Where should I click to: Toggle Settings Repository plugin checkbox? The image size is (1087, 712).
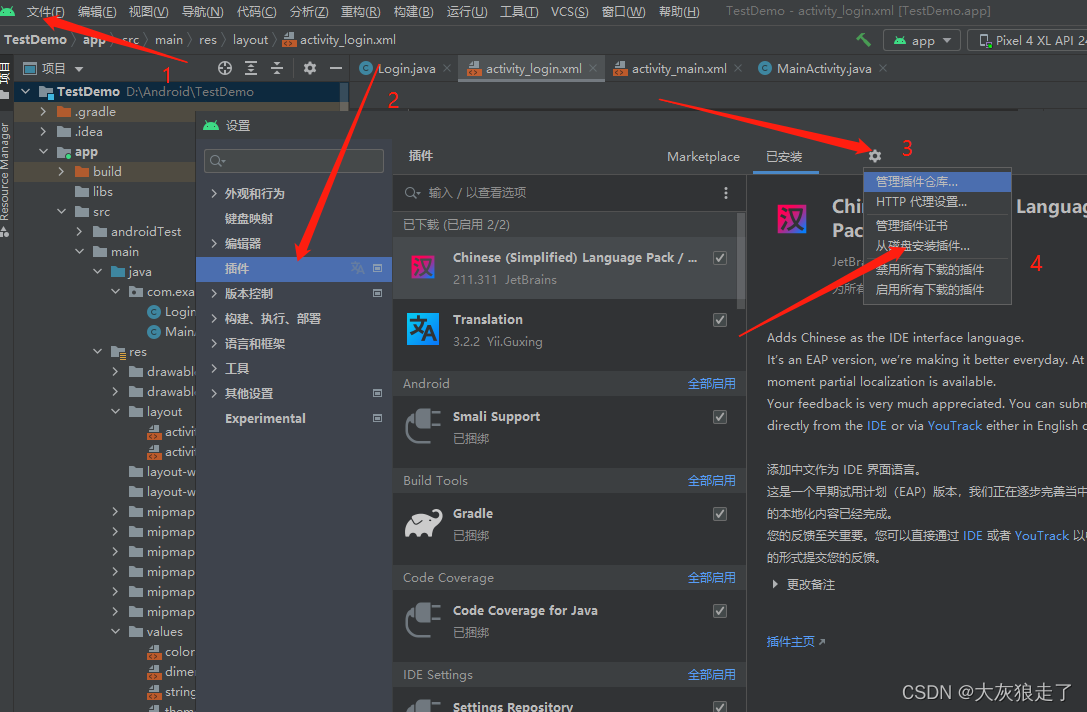click(x=720, y=706)
